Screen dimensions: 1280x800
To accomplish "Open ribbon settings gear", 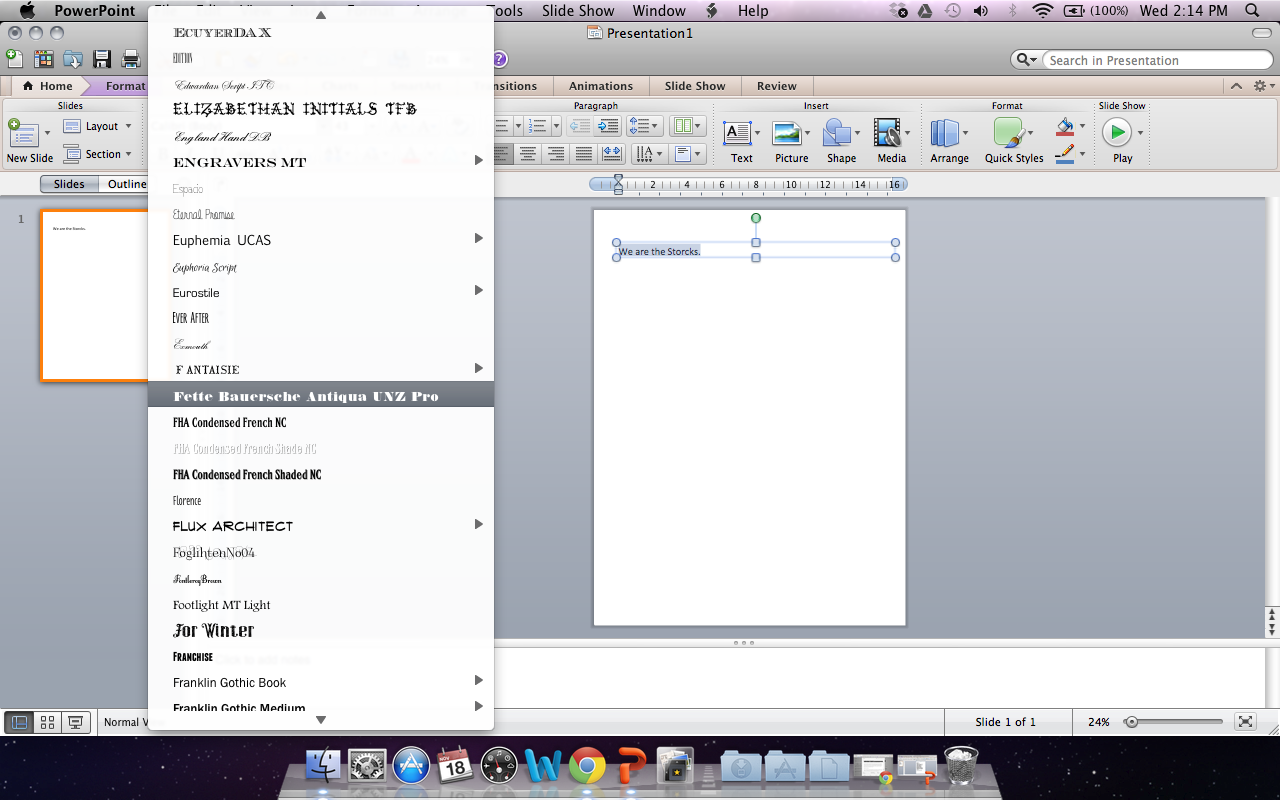I will click(x=1261, y=86).
